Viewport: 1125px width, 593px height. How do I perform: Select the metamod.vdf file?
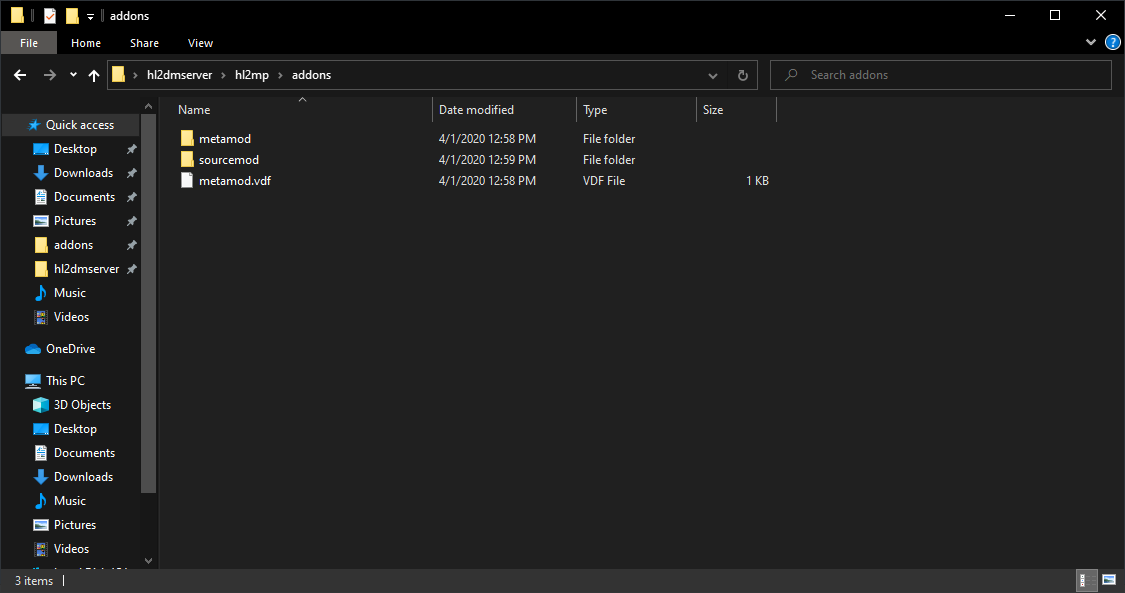[234, 181]
